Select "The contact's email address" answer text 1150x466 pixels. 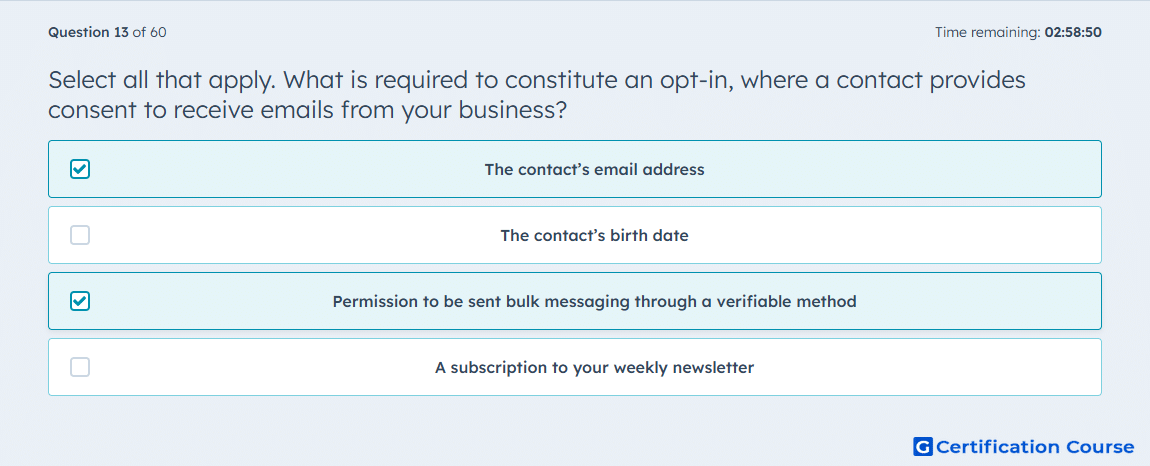594,170
